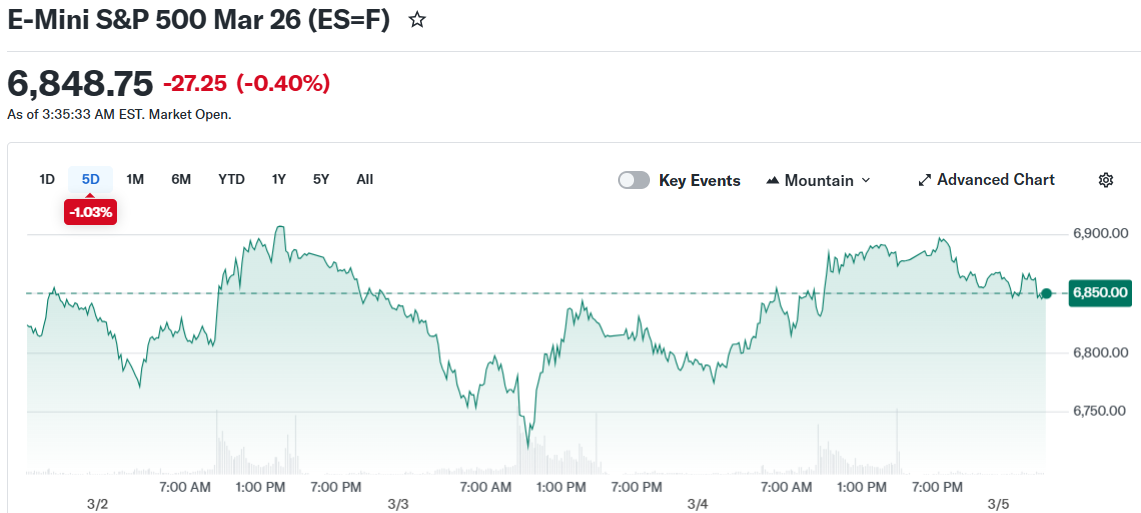Click the 6,800.00 axis label
1141x513 pixels.
(x=1100, y=353)
